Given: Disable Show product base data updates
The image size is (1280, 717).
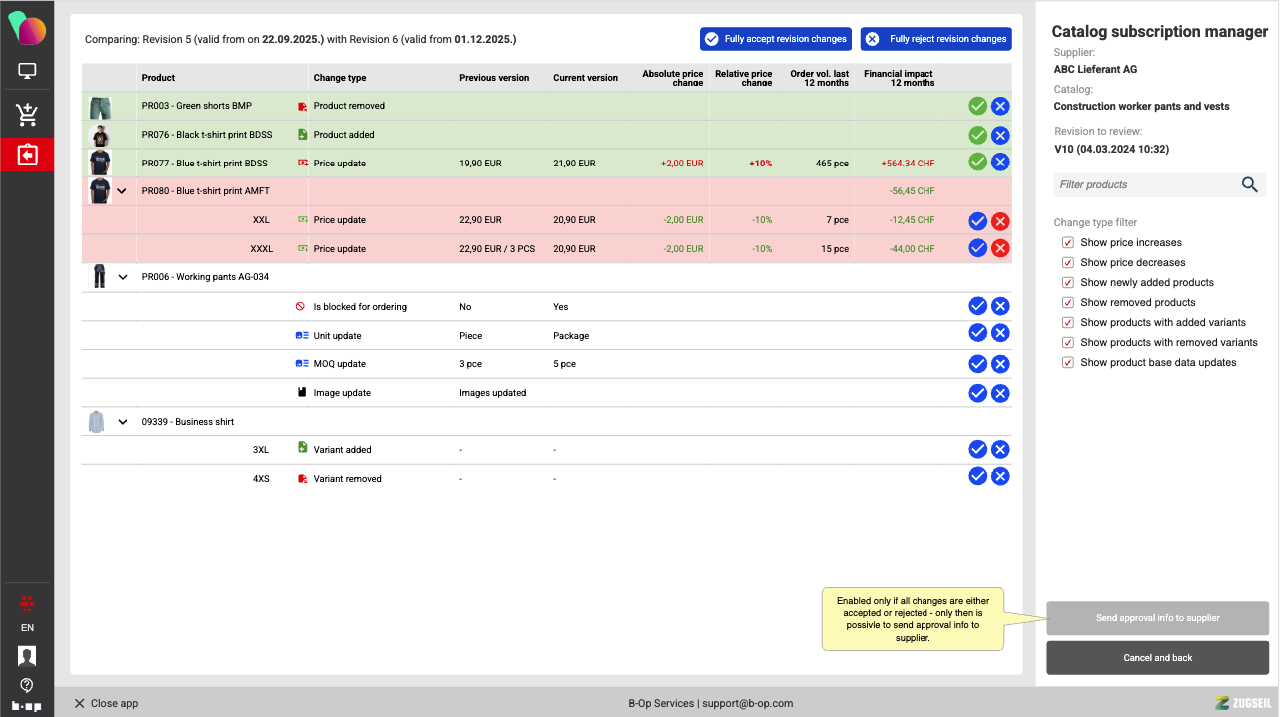Looking at the screenshot, I should click(1068, 363).
